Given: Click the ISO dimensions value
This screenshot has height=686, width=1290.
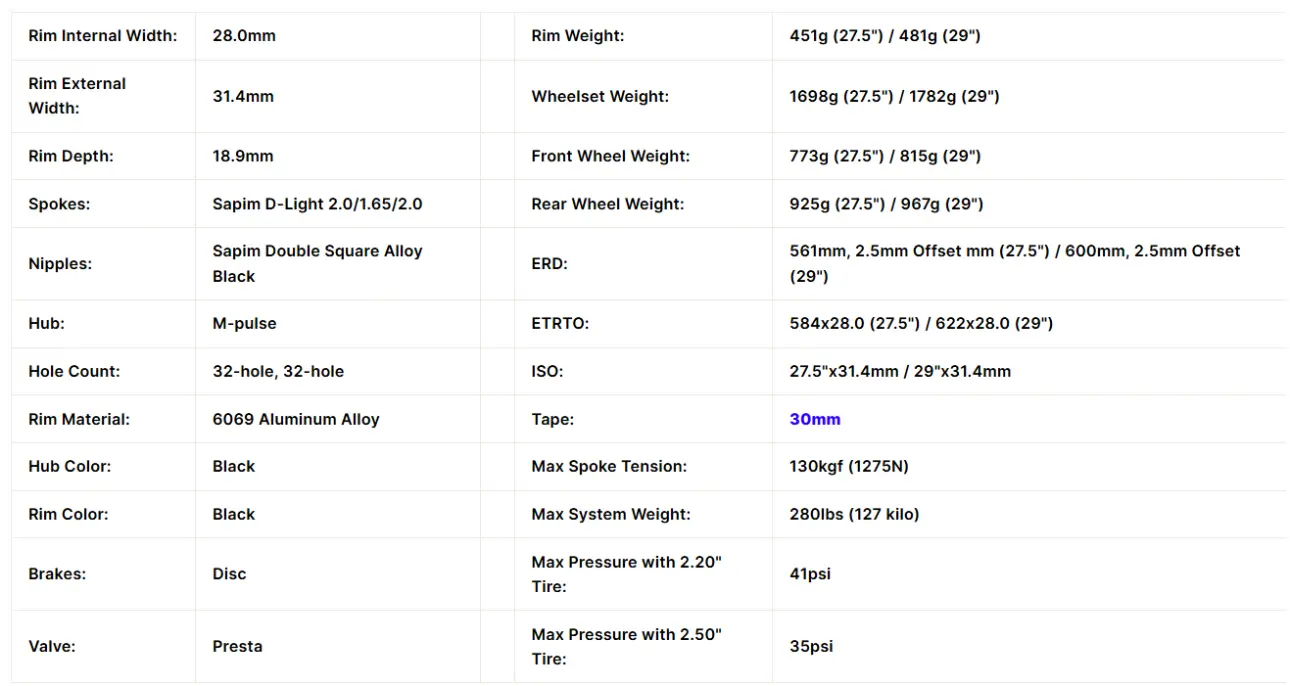Looking at the screenshot, I should [900, 371].
